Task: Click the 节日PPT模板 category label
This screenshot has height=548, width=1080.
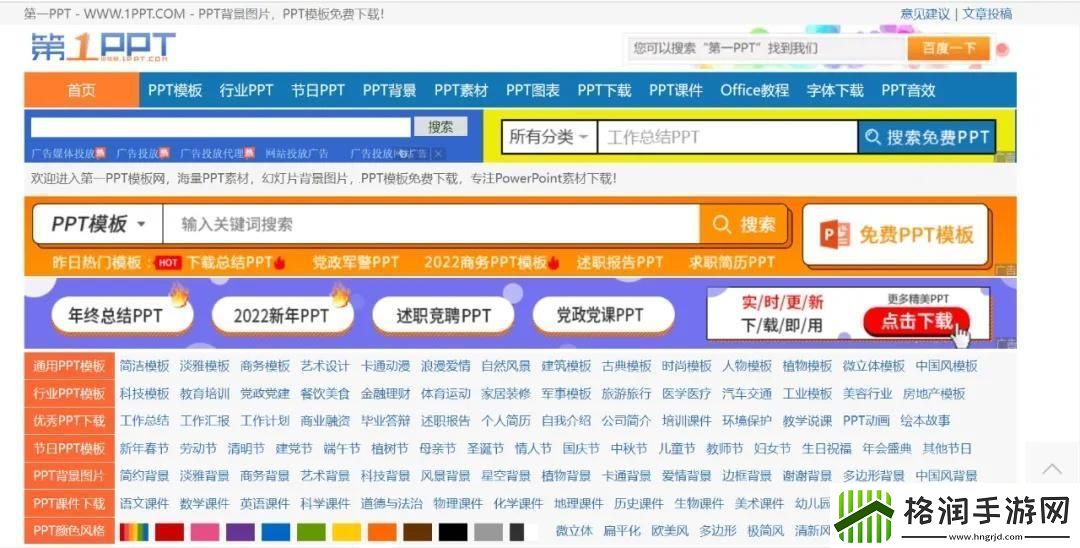Action: click(70, 449)
